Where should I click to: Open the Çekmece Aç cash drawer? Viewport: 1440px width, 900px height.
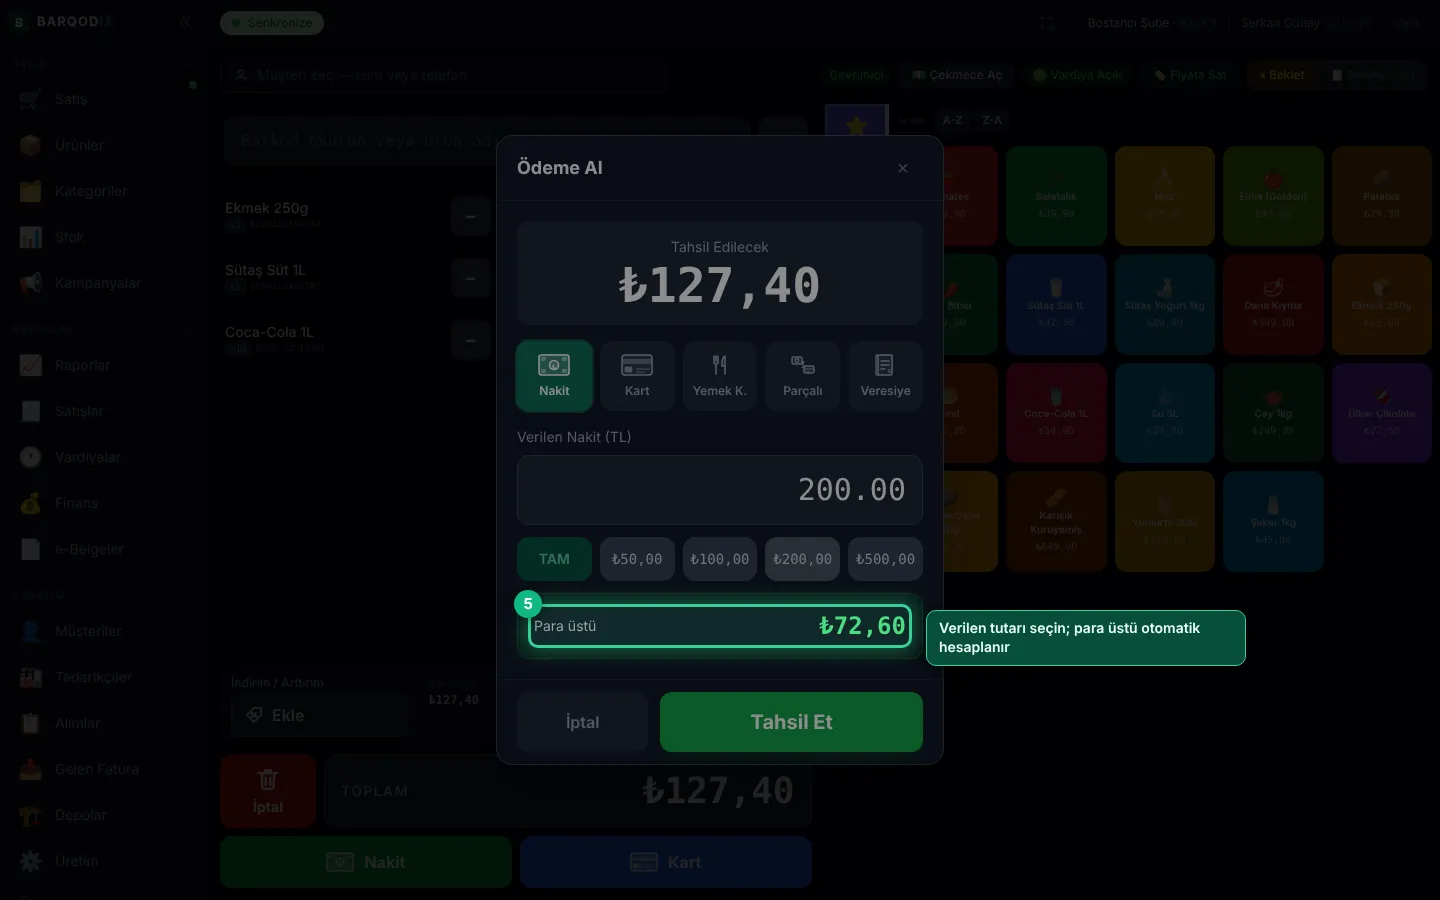[x=957, y=75]
